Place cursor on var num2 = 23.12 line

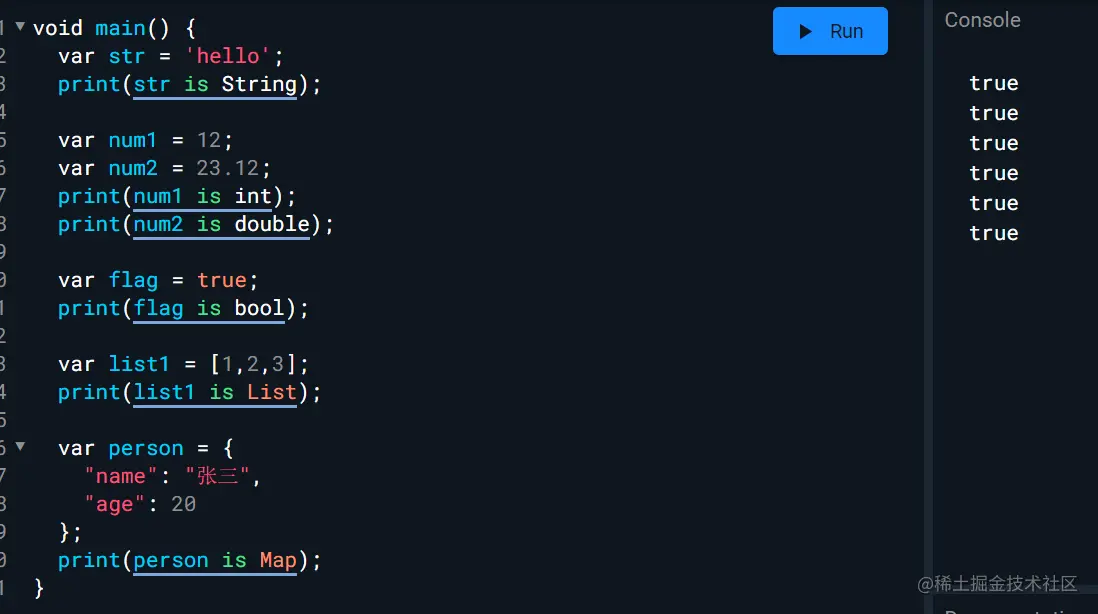164,168
